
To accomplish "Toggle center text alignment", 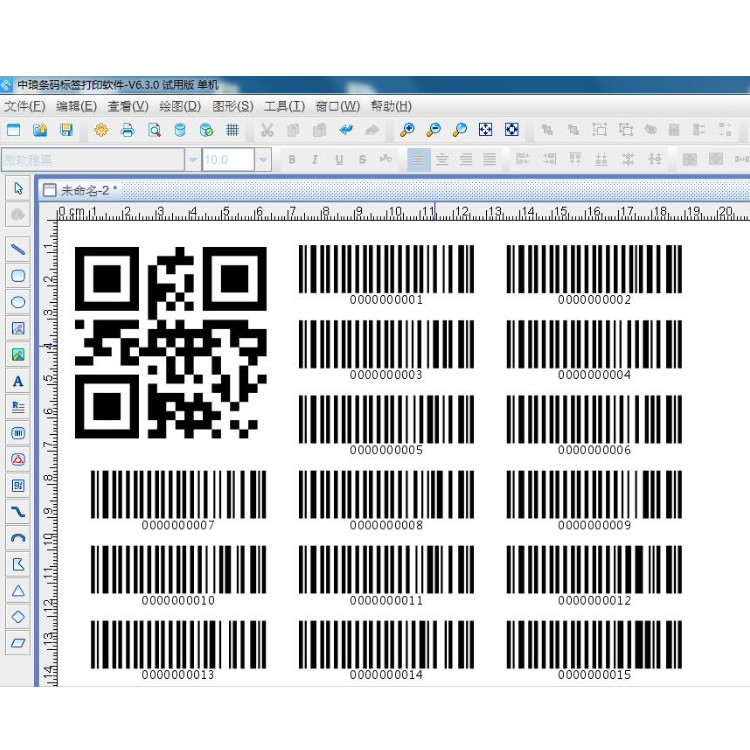I will coord(442,159).
